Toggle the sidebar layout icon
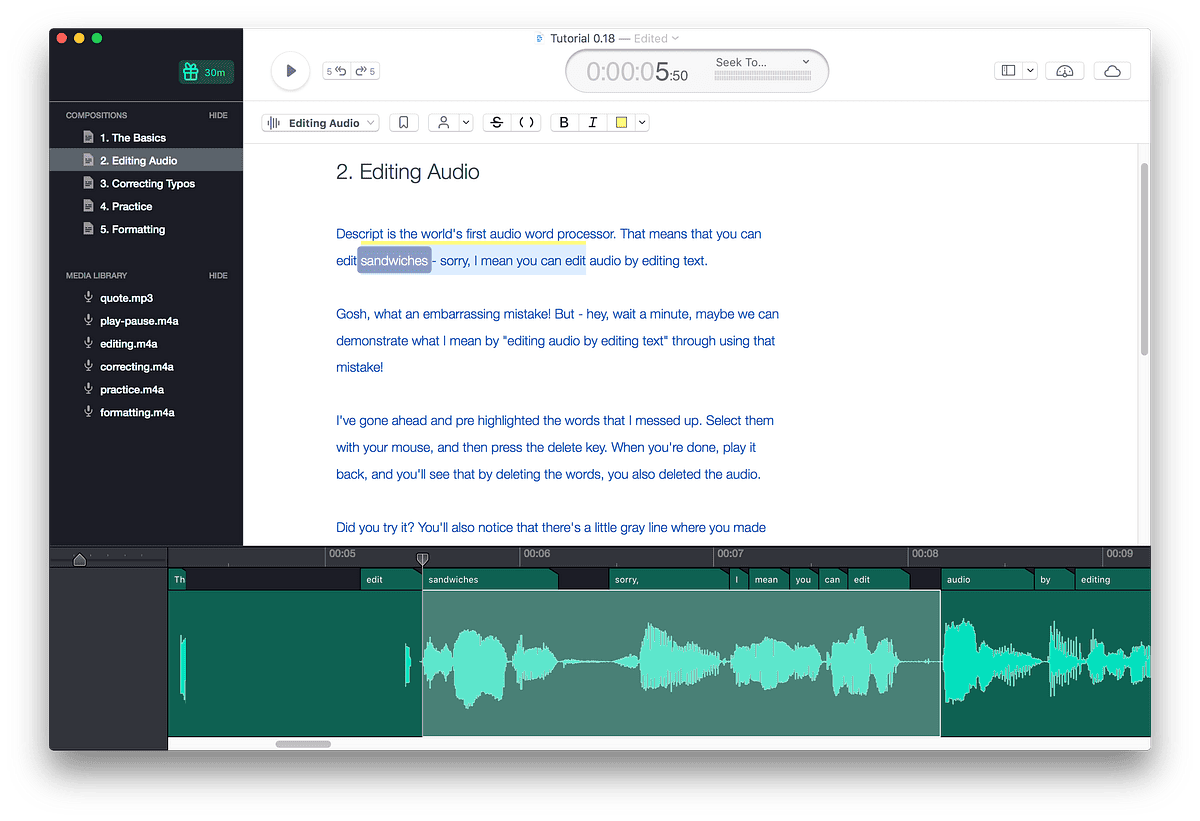 click(x=1008, y=71)
